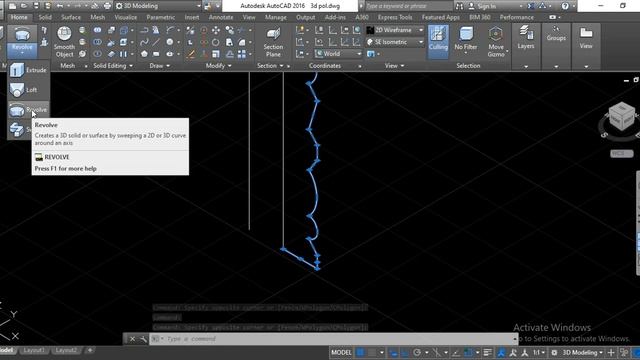Screen dimensions: 640x360
Task: Click the Revolve main ribbon button
Action: (22, 41)
